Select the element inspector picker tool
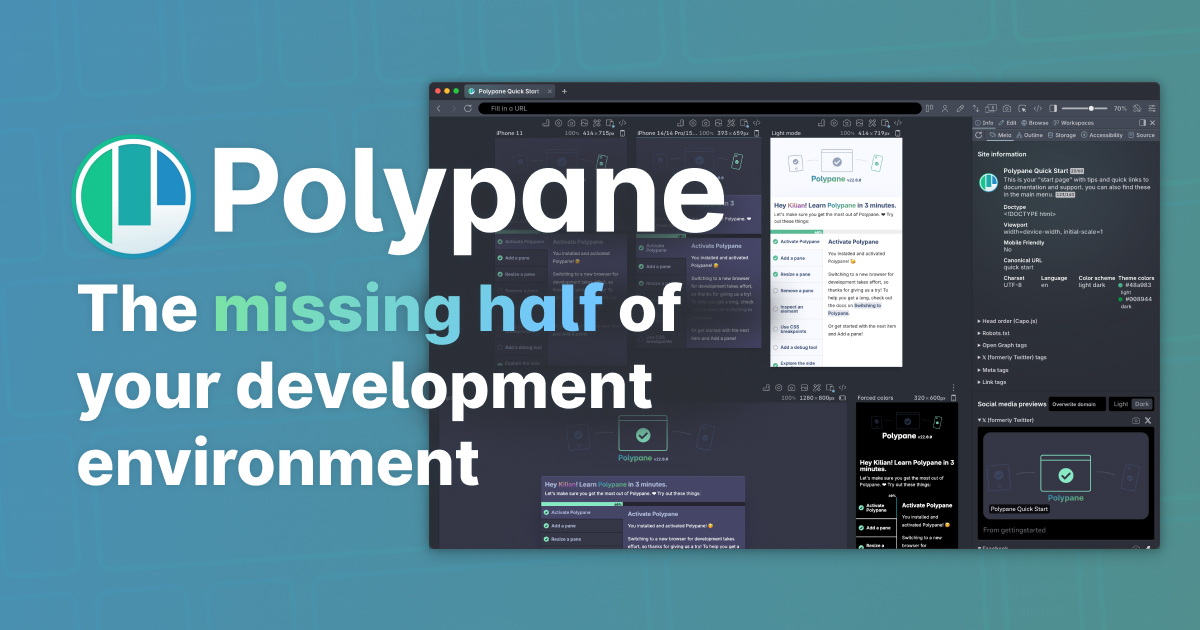1200x630 pixels. pyautogui.click(x=1023, y=109)
